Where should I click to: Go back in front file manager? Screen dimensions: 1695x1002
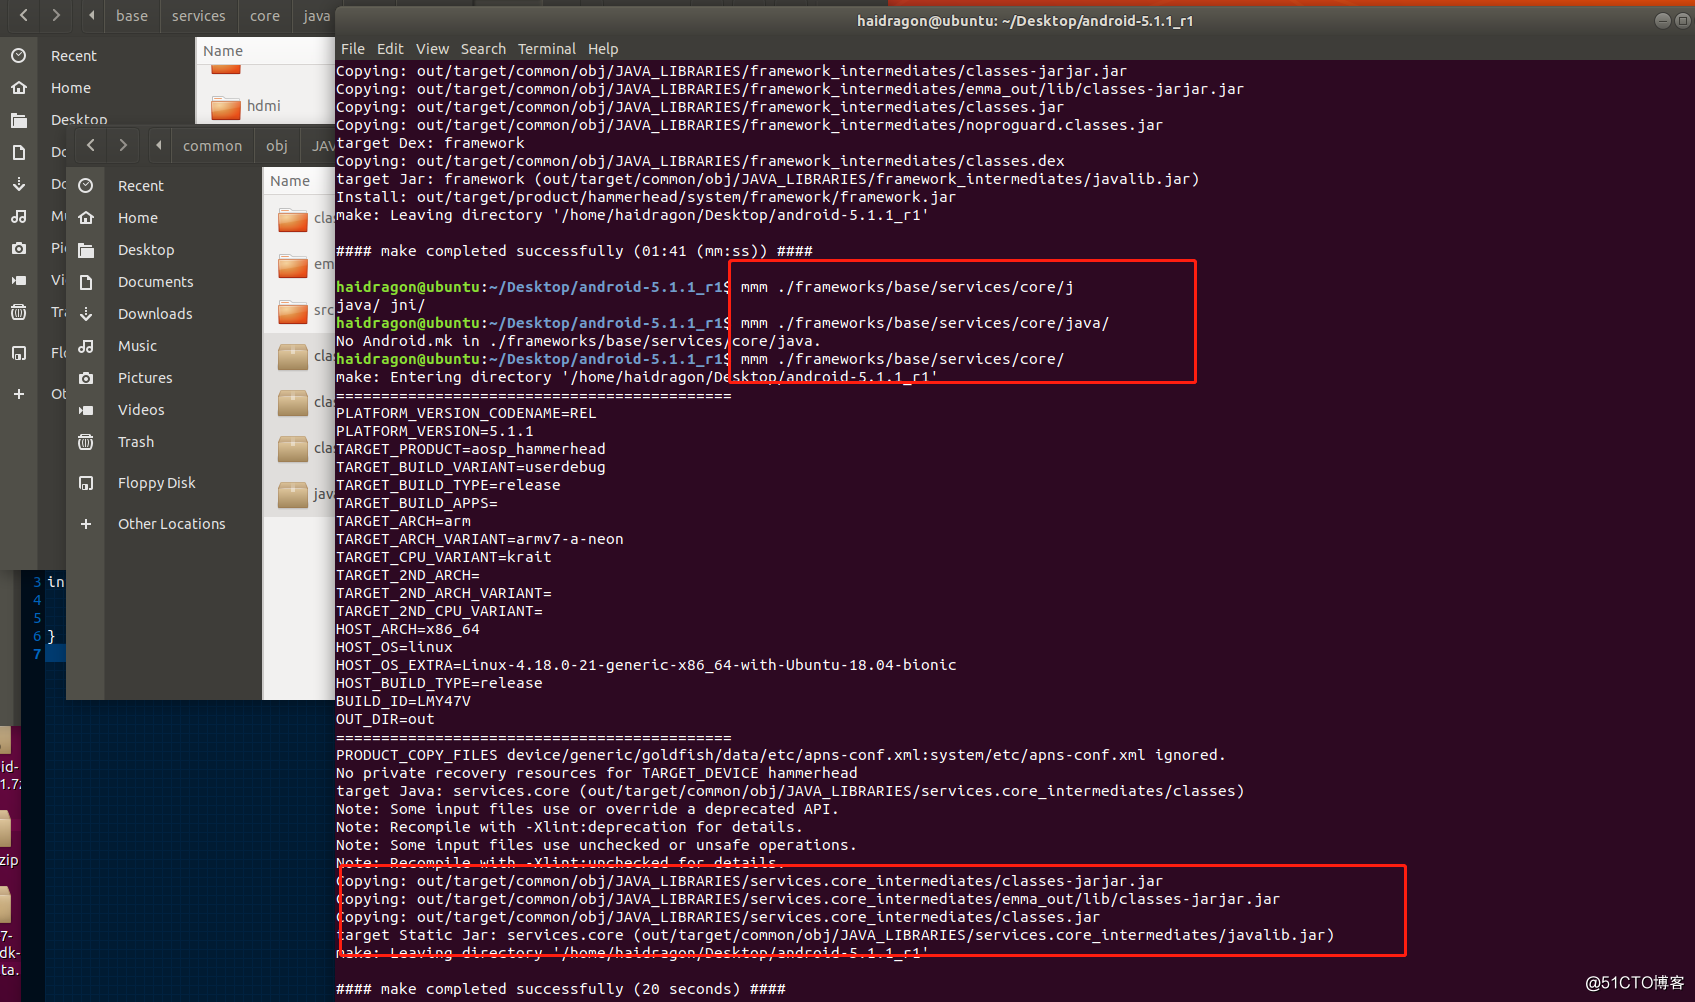point(91,145)
